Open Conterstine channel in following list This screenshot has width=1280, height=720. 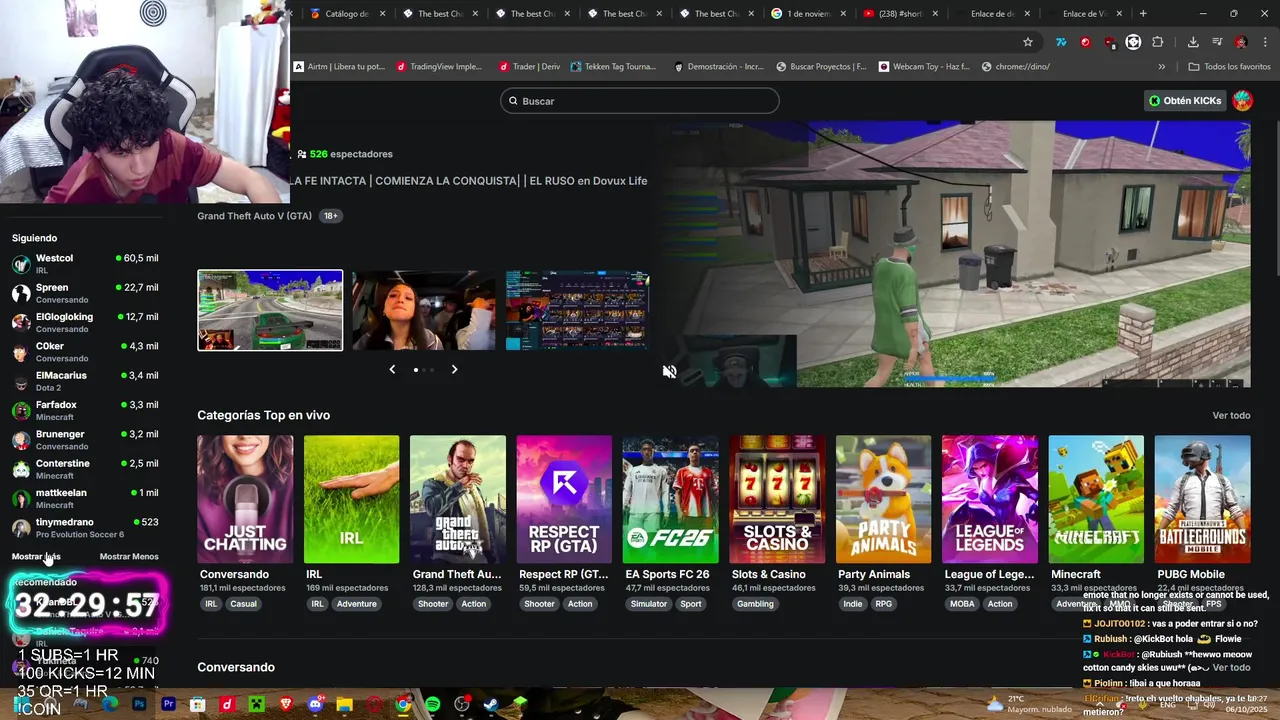coord(85,469)
